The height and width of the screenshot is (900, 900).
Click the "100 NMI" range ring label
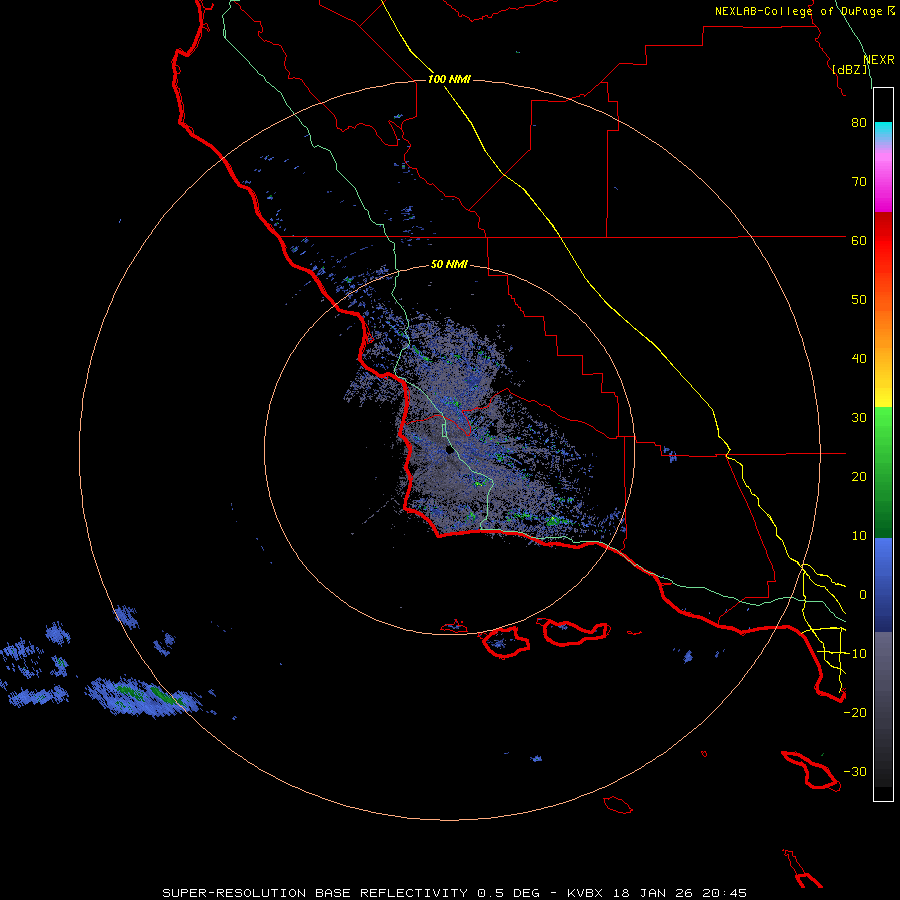[x=449, y=79]
